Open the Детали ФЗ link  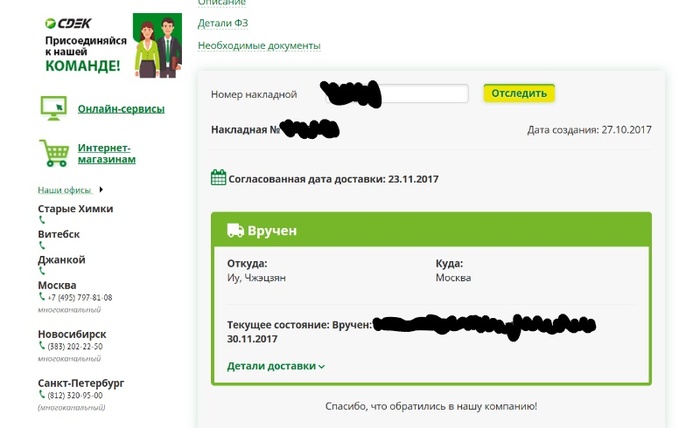(x=222, y=23)
